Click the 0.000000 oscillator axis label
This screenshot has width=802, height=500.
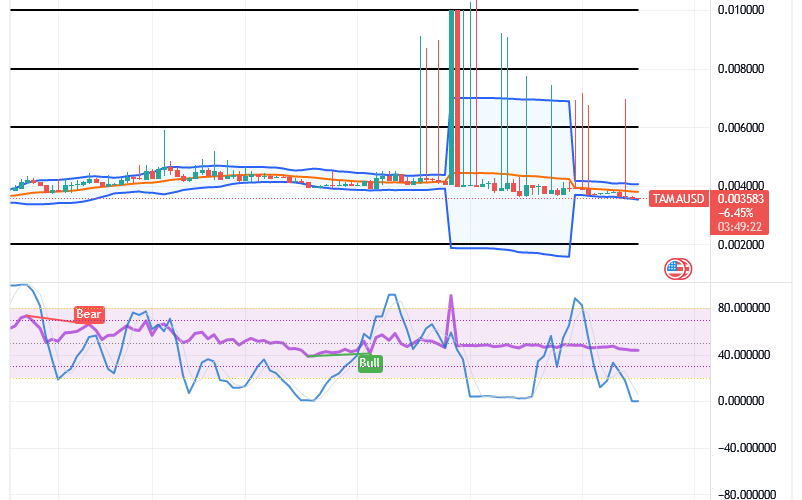pos(741,401)
